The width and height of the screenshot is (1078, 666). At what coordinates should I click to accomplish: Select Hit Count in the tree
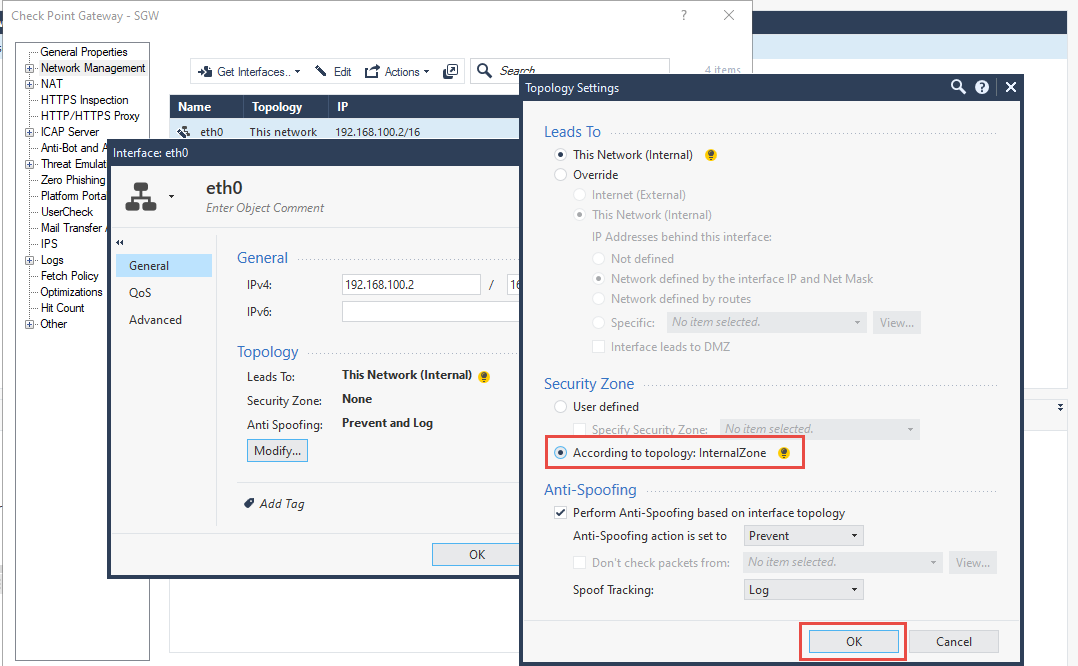63,308
